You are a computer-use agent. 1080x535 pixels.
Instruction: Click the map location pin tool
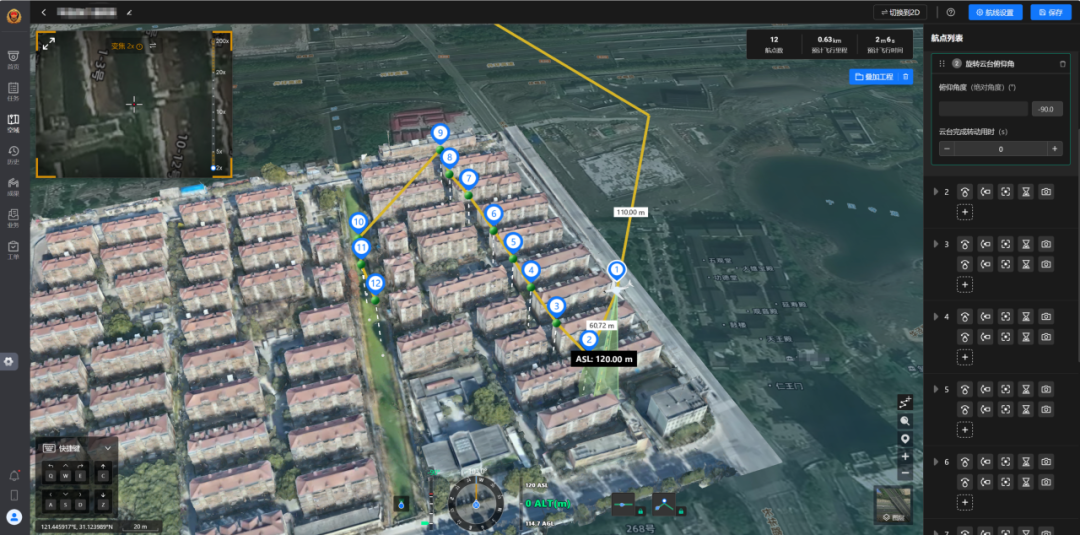coord(905,439)
